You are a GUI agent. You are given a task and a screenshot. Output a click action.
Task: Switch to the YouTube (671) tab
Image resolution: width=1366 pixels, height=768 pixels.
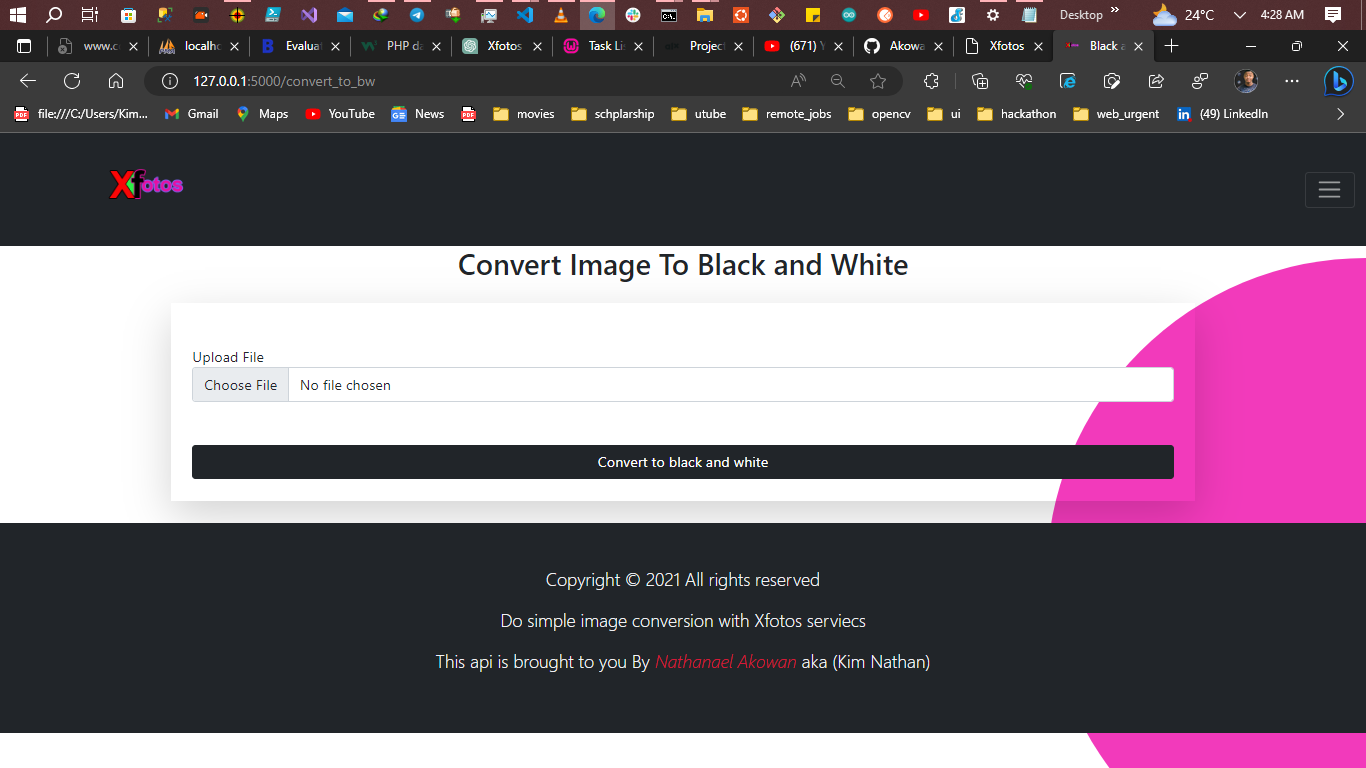point(804,46)
